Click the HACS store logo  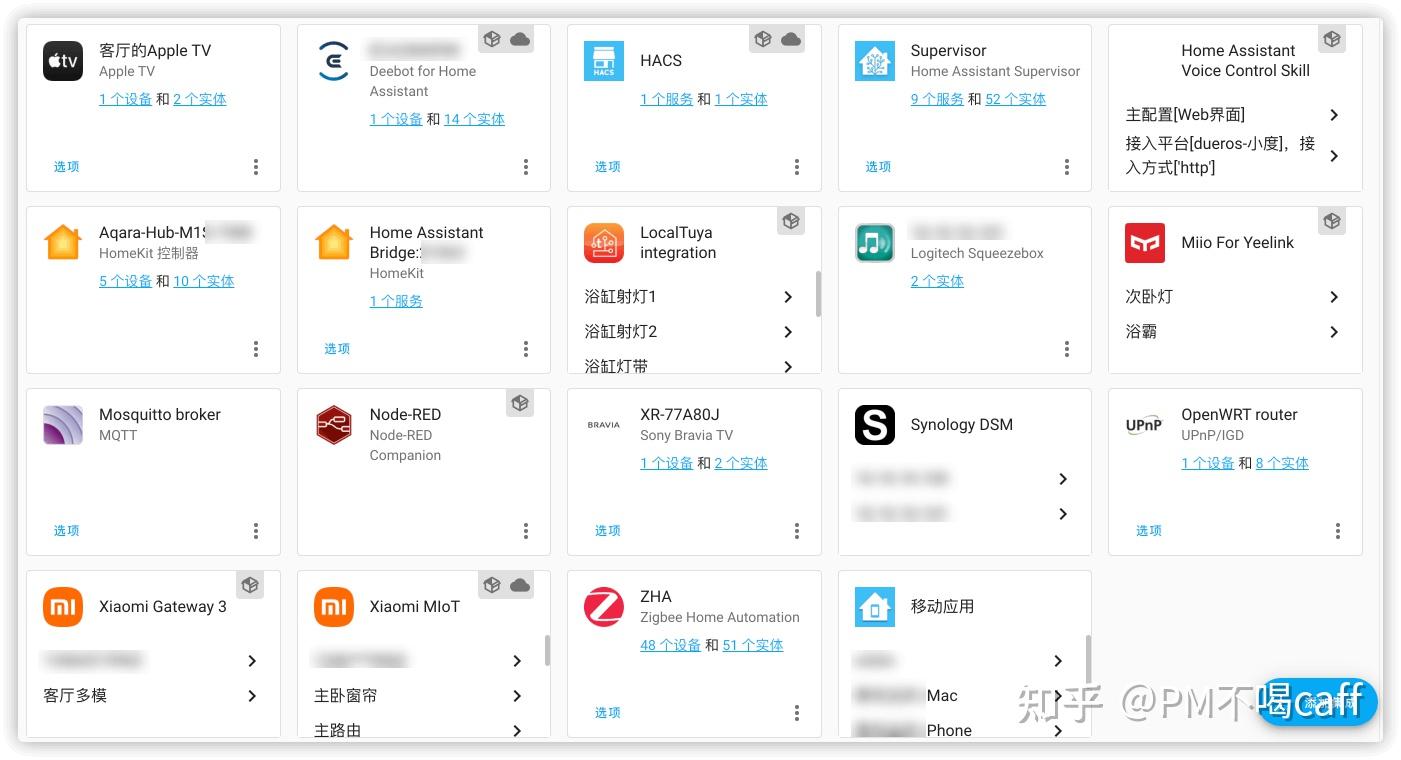pos(604,61)
